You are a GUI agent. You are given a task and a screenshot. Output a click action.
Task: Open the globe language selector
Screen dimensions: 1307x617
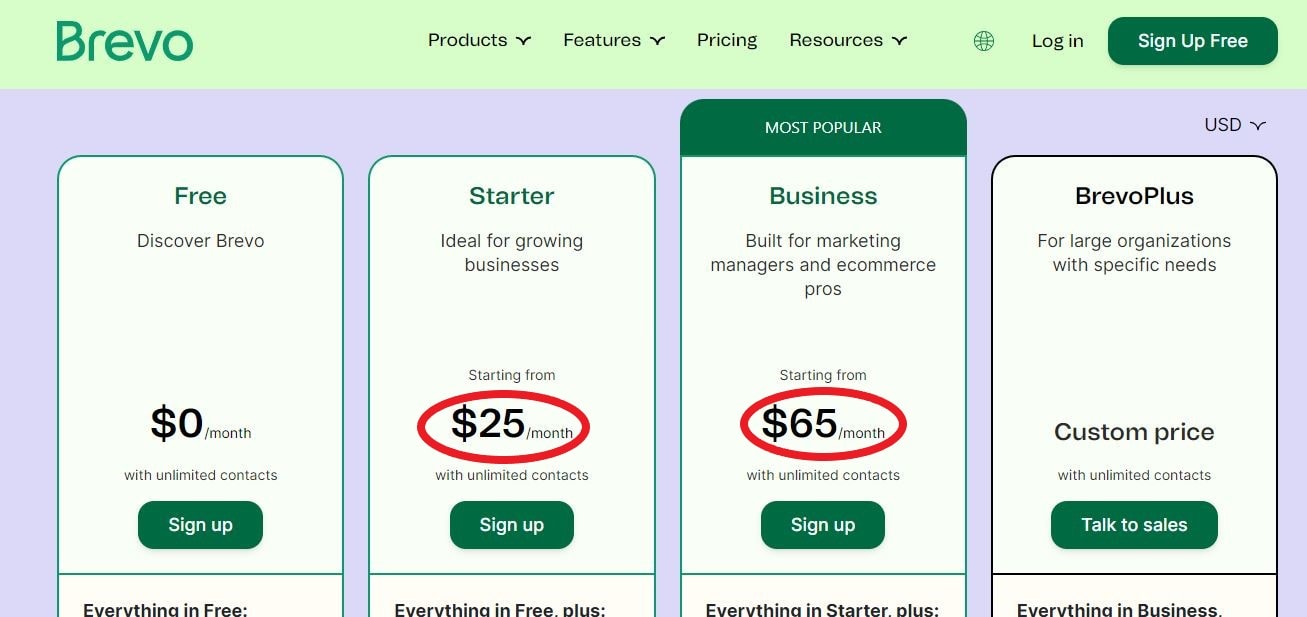pyautogui.click(x=984, y=41)
